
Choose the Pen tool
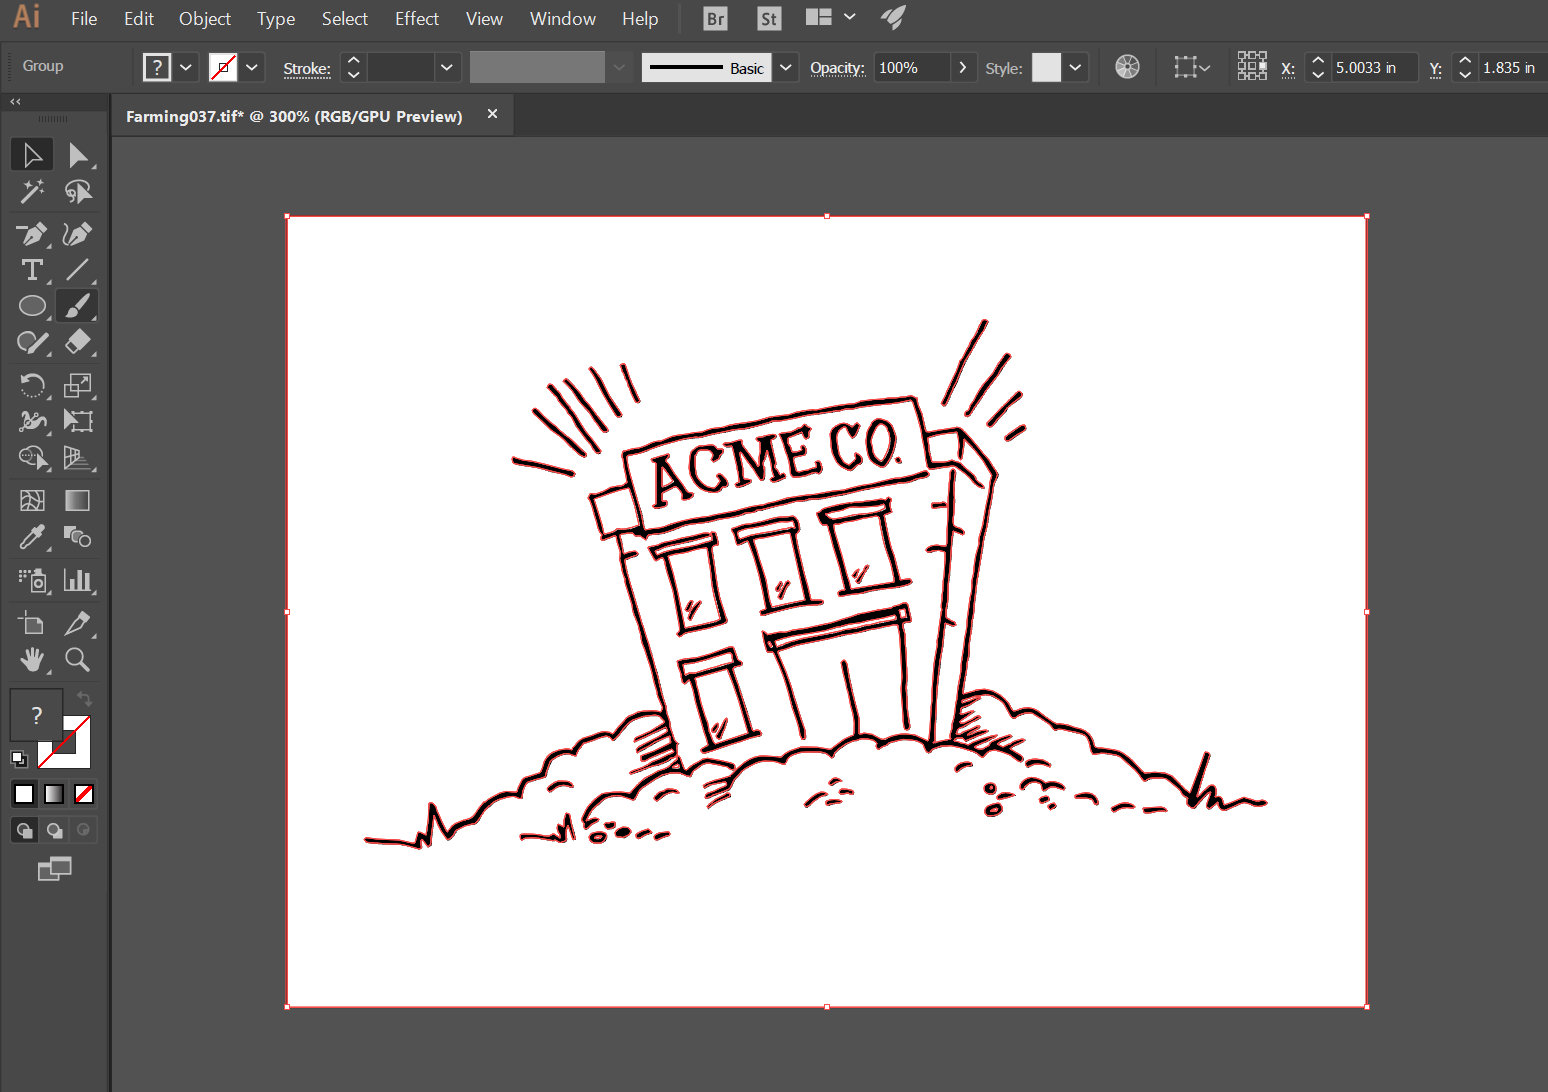tap(33, 234)
